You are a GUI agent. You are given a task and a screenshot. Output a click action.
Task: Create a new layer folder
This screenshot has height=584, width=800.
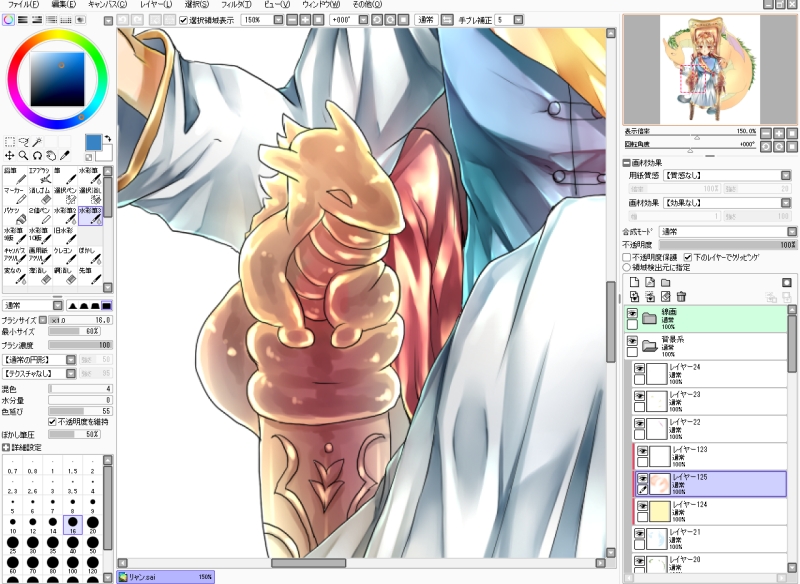point(666,283)
